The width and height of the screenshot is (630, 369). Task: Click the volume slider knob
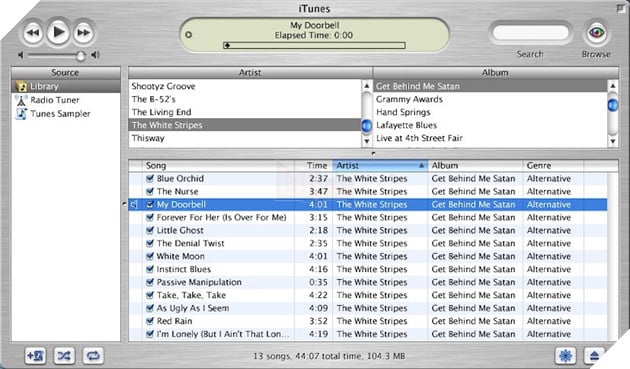point(81,55)
